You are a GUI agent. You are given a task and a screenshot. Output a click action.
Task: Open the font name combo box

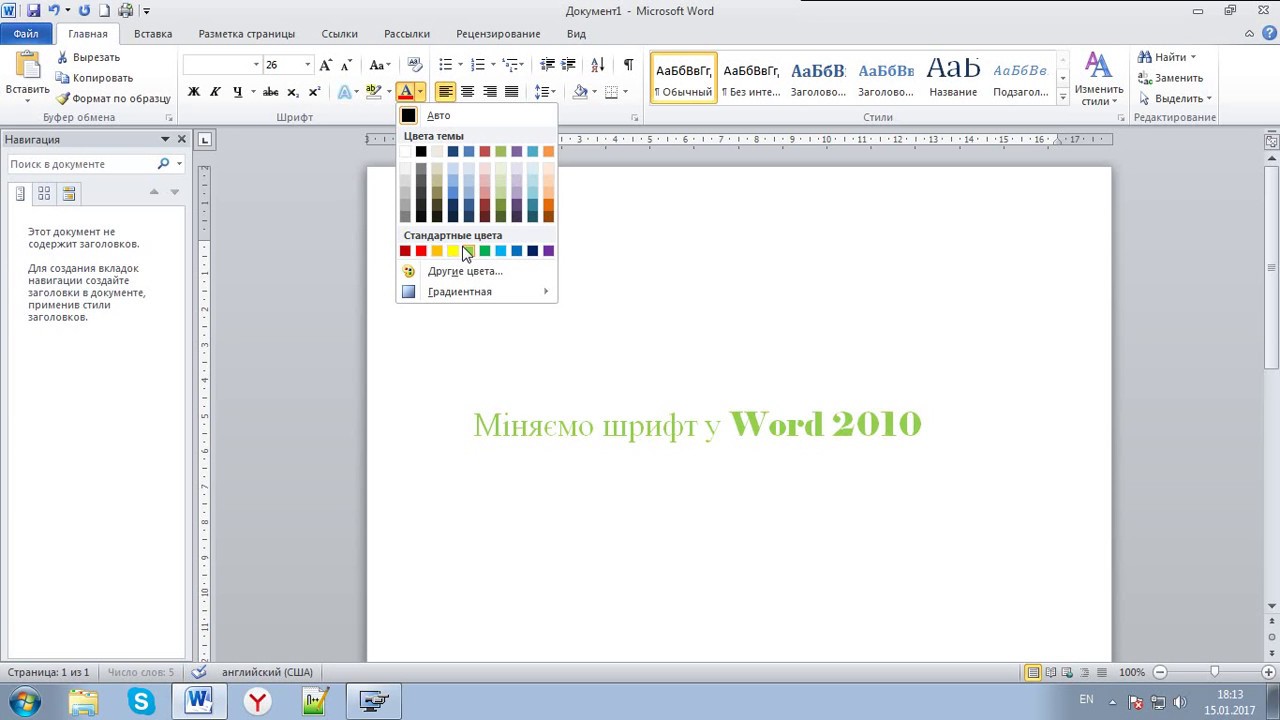[x=222, y=65]
